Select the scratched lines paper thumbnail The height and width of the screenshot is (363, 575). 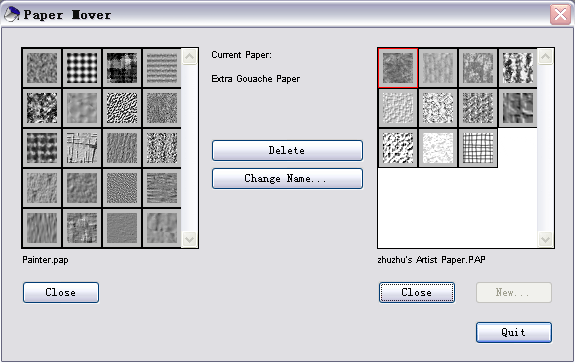click(82, 148)
